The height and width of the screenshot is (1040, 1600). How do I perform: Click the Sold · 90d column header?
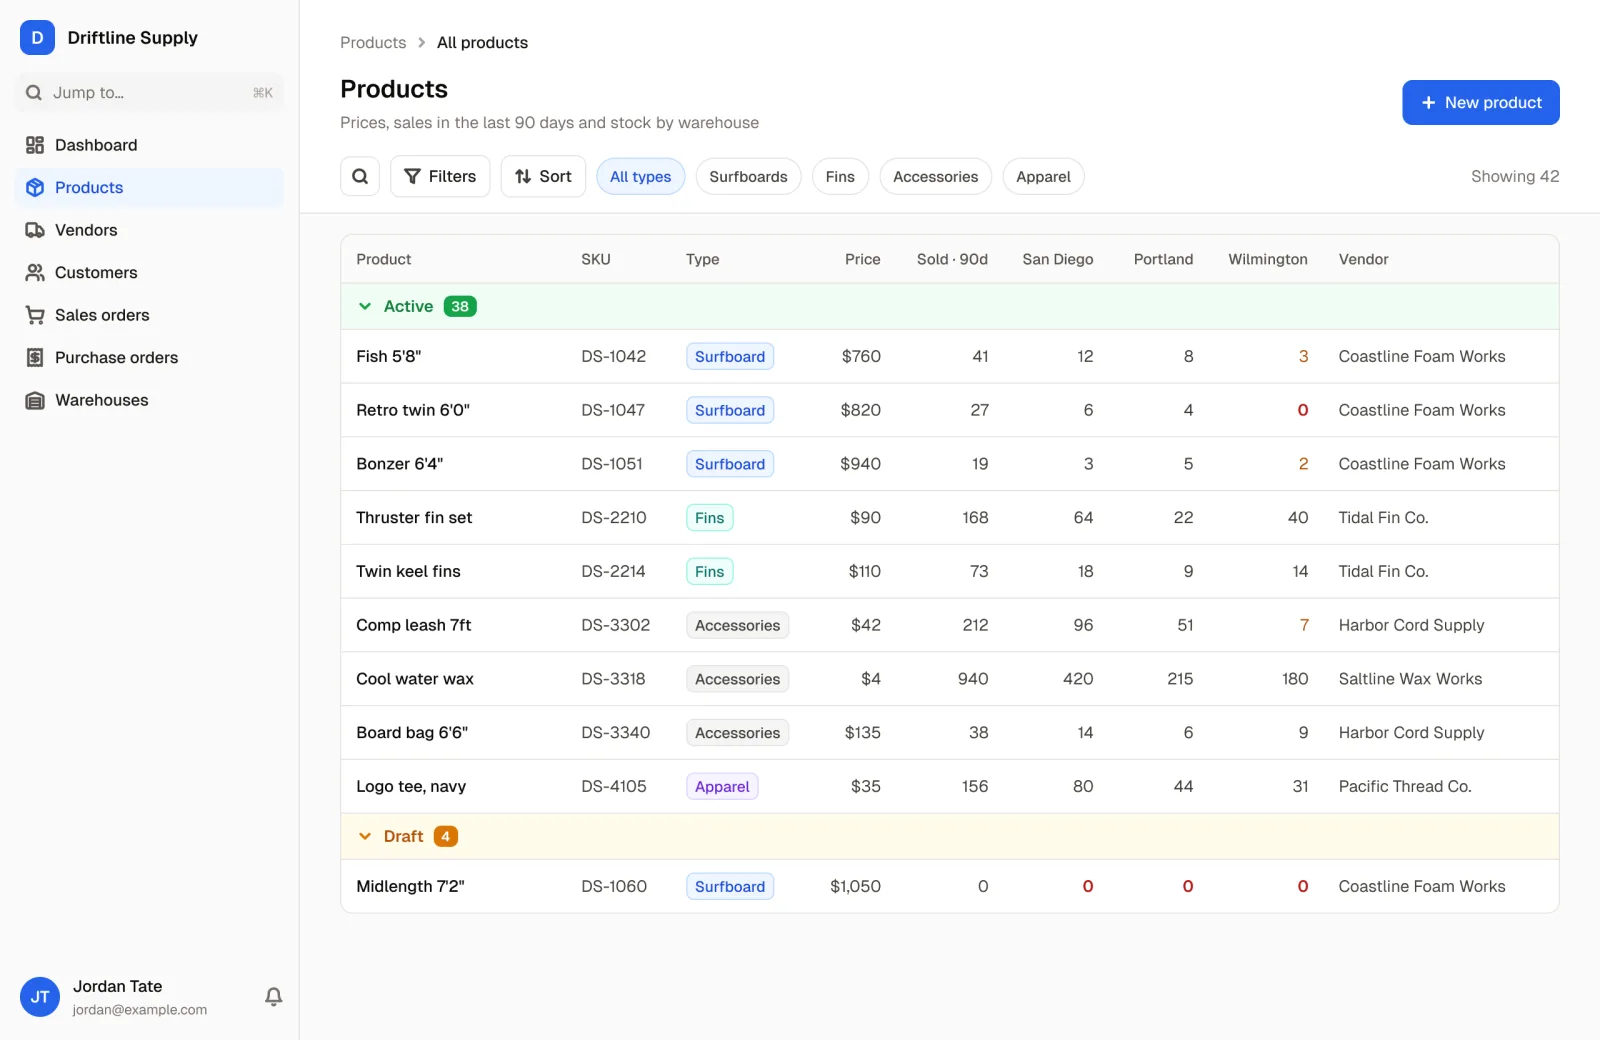pos(952,259)
